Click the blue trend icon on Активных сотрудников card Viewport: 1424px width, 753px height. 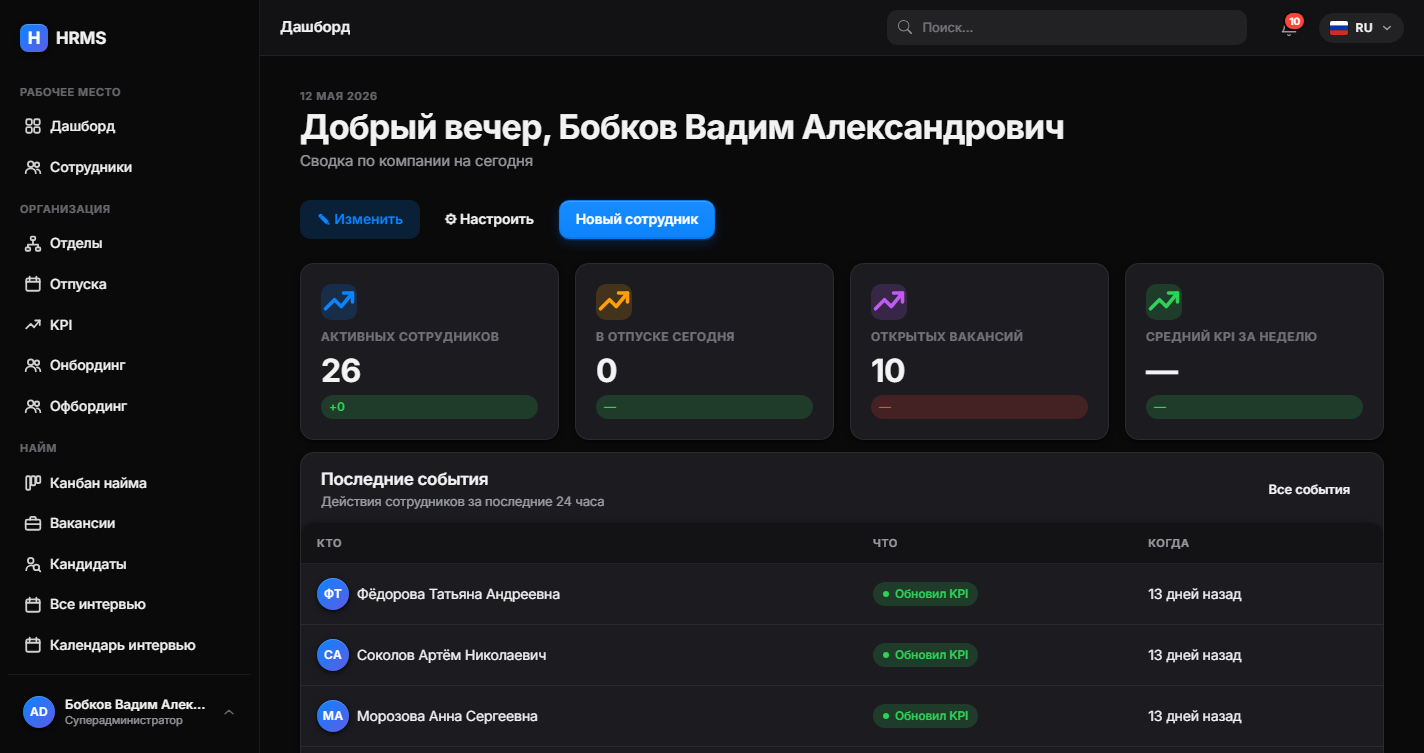(339, 302)
